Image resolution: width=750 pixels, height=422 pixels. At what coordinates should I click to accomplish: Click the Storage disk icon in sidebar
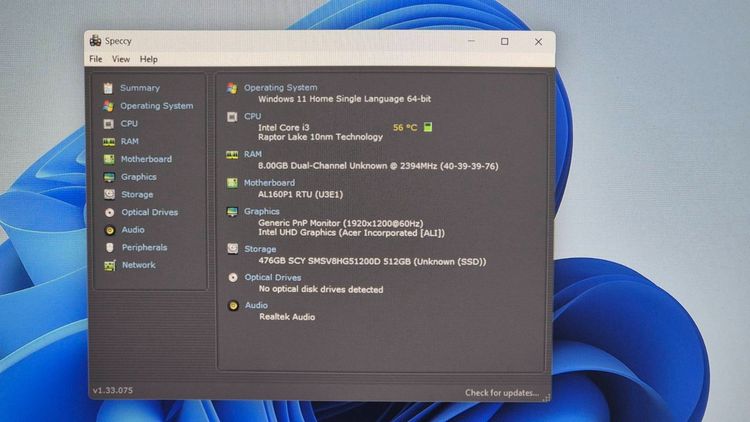[x=110, y=194]
